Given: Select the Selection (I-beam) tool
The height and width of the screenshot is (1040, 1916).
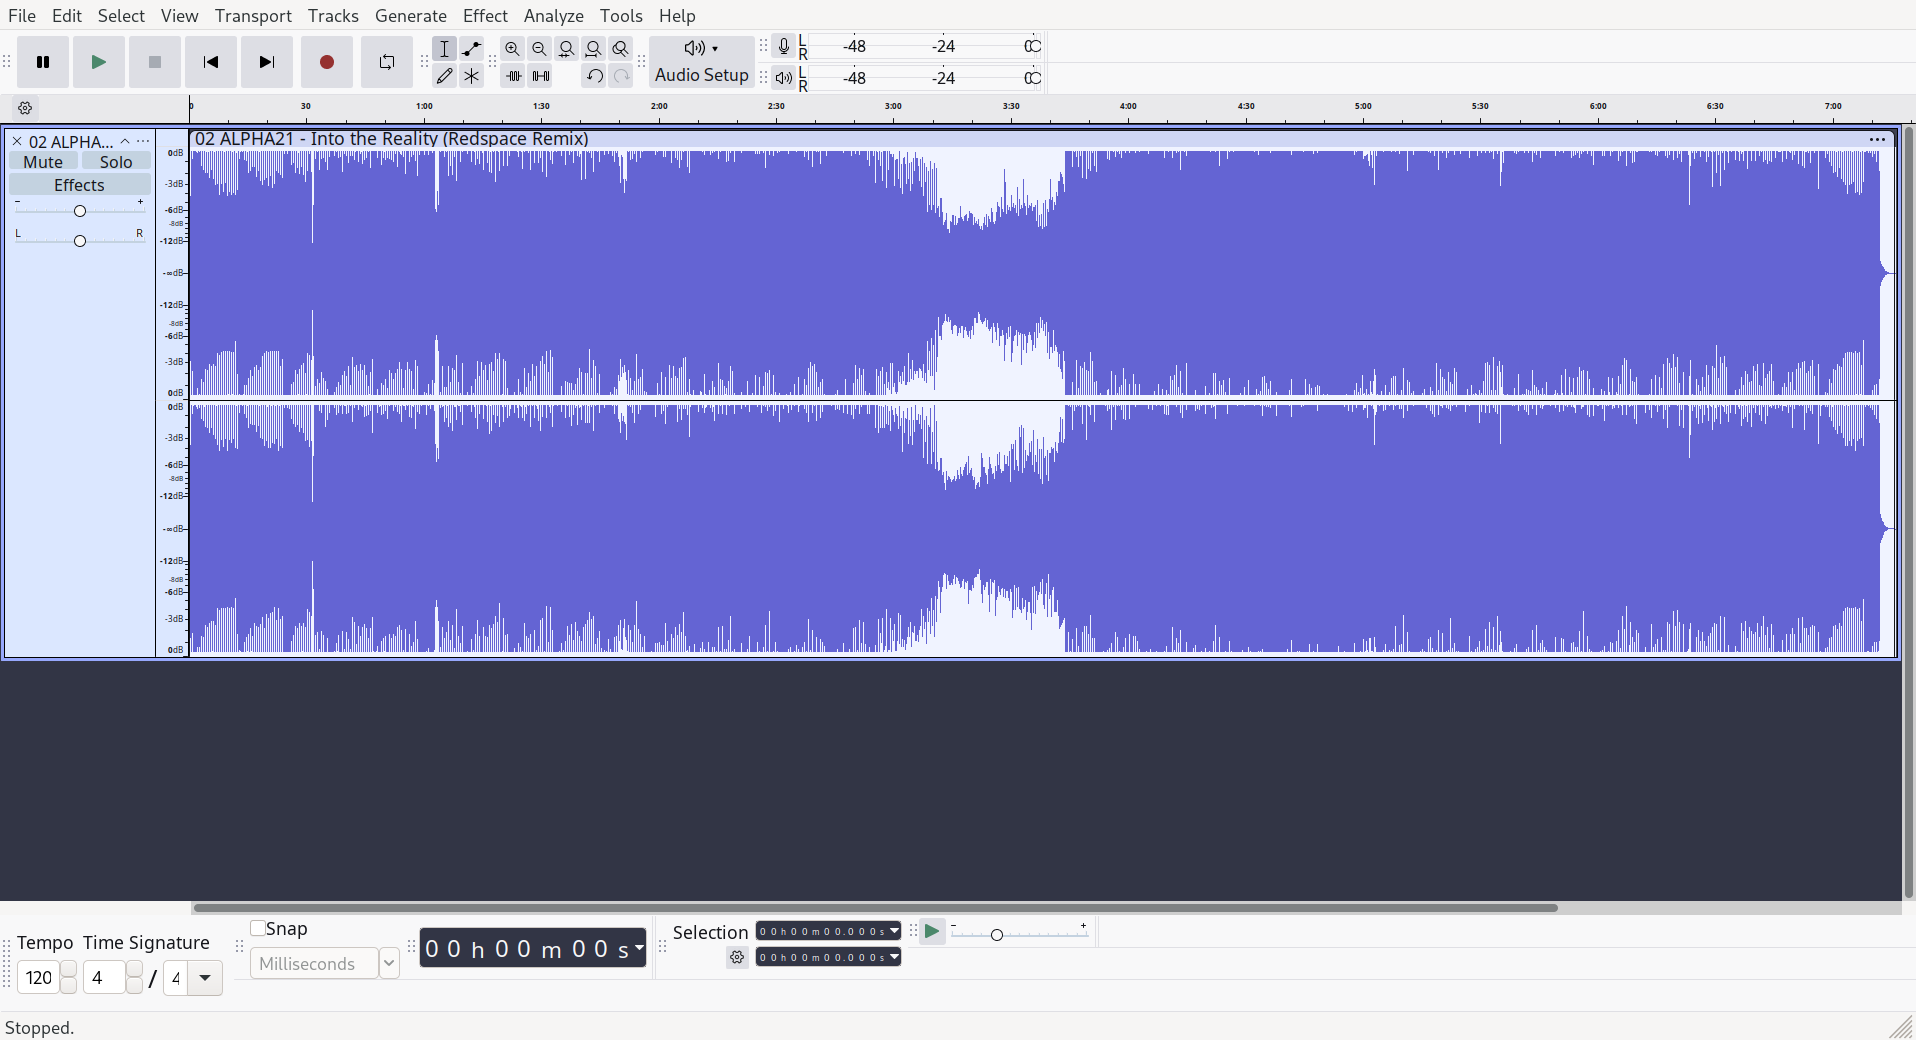Looking at the screenshot, I should click(x=445, y=48).
